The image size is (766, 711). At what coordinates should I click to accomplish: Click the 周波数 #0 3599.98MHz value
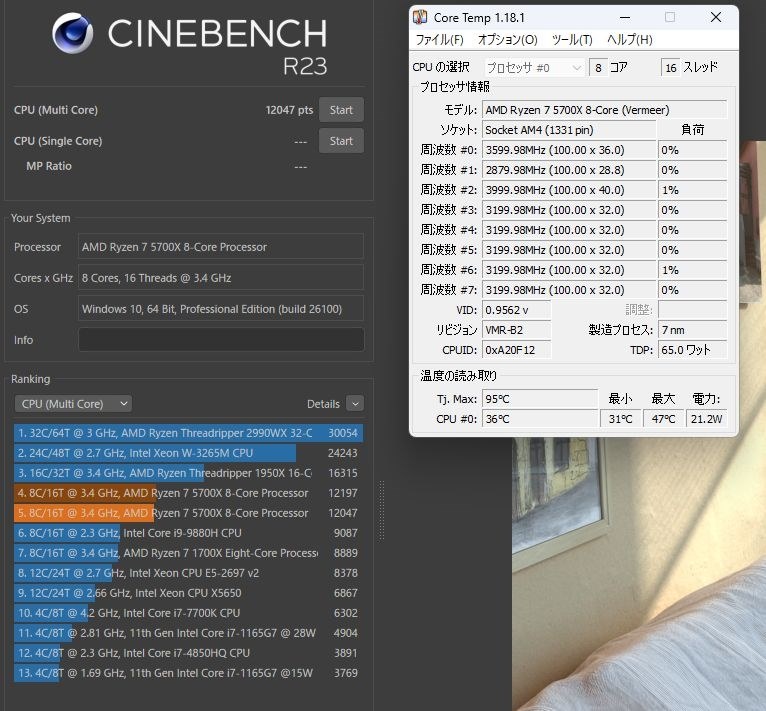coord(569,150)
